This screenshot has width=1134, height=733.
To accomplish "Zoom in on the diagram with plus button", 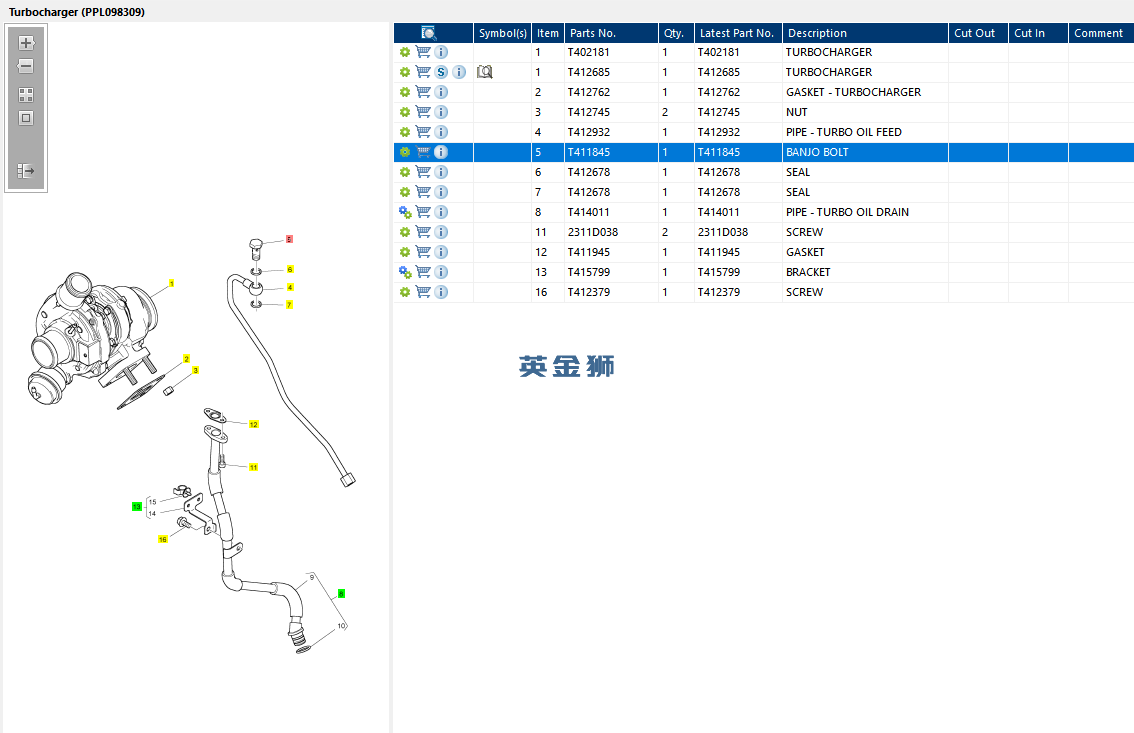I will tap(26, 43).
